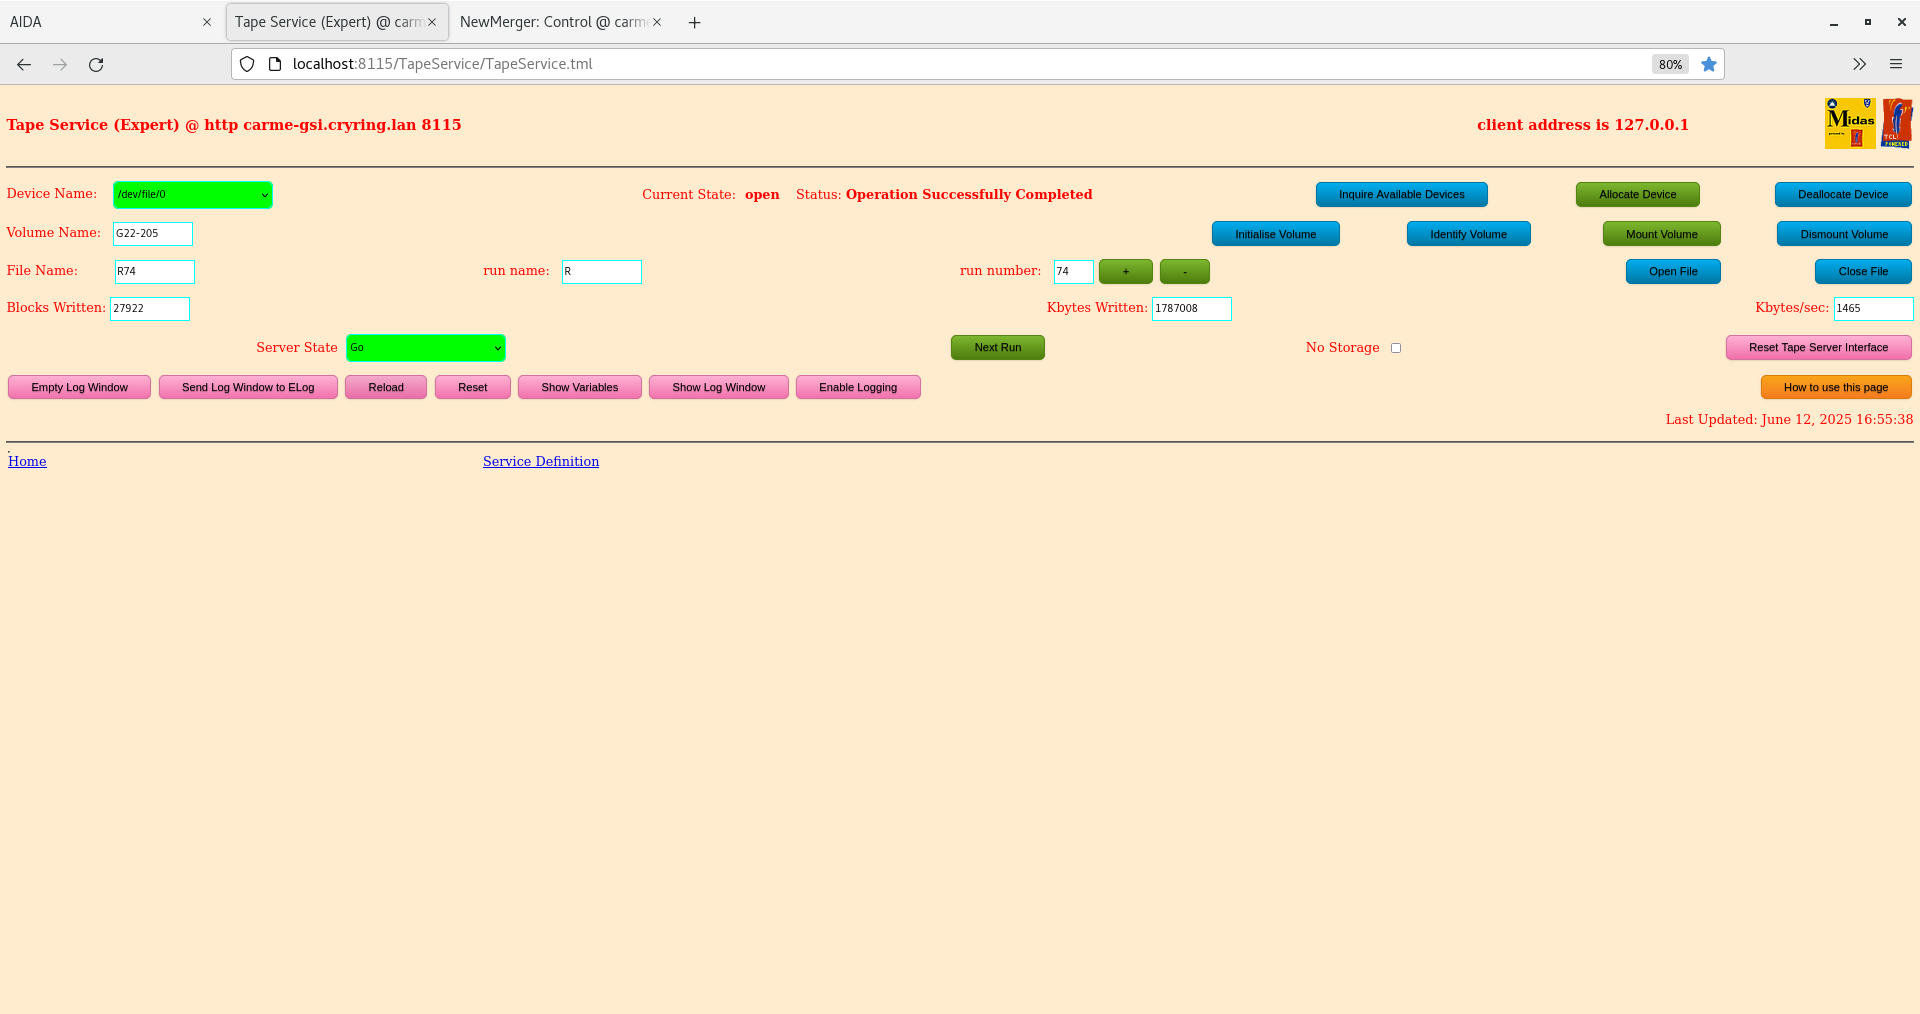Click the forward navigation arrow

(x=59, y=64)
